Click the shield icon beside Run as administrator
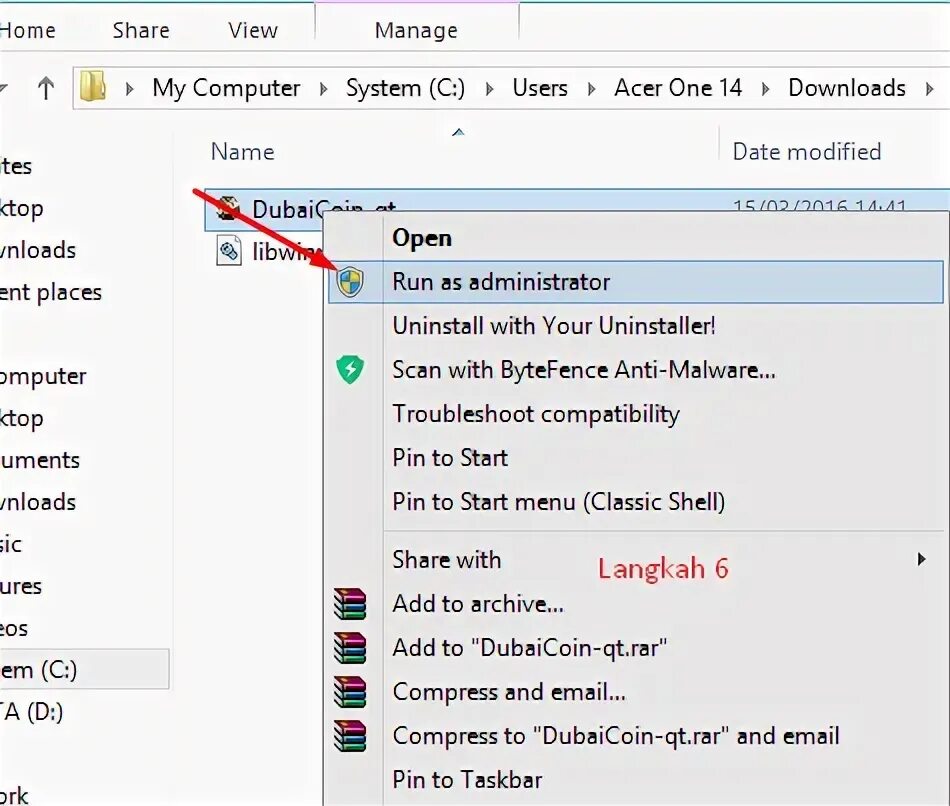The height and width of the screenshot is (806, 950). click(x=350, y=282)
